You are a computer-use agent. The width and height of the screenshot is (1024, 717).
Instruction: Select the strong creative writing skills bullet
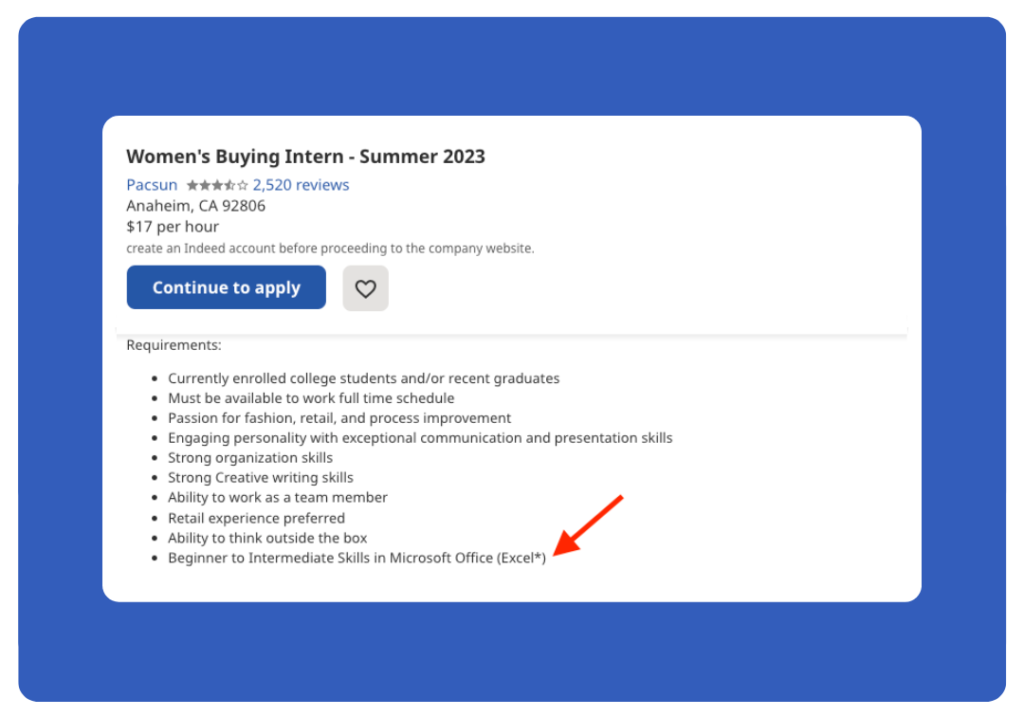click(x=261, y=478)
